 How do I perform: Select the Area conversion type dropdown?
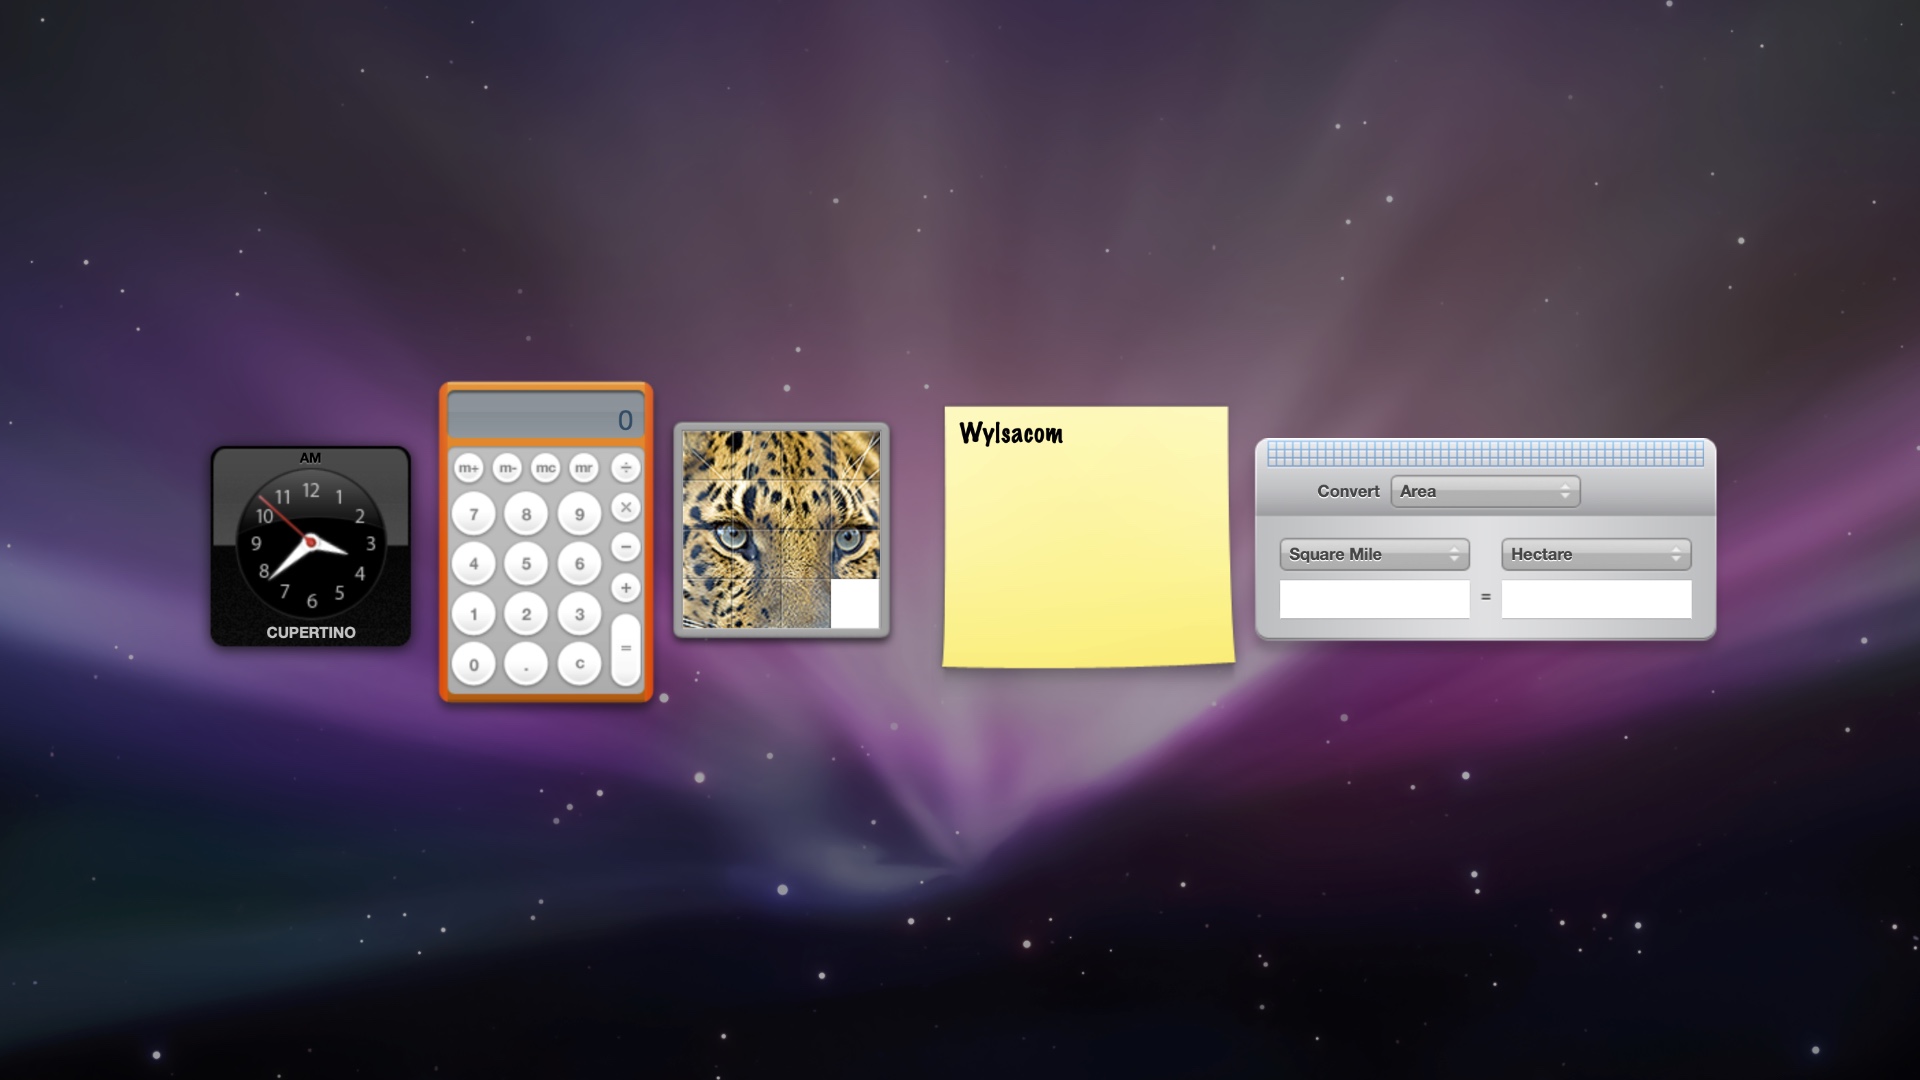1484,489
